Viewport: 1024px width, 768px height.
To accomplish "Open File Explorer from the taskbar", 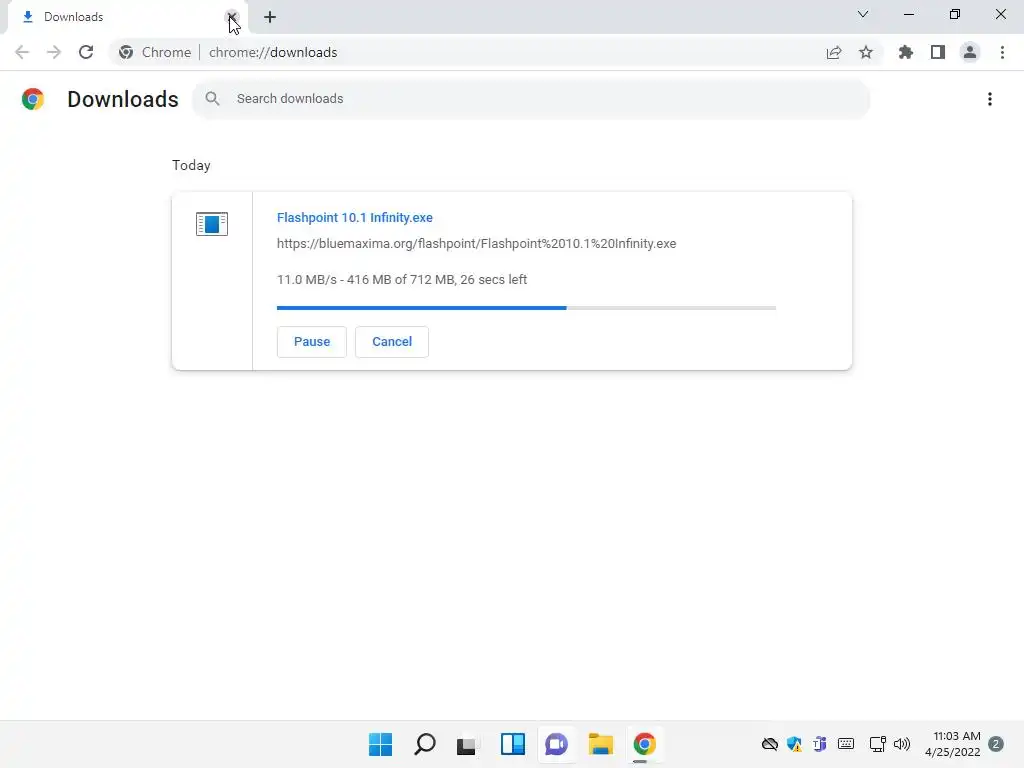I will coord(600,744).
